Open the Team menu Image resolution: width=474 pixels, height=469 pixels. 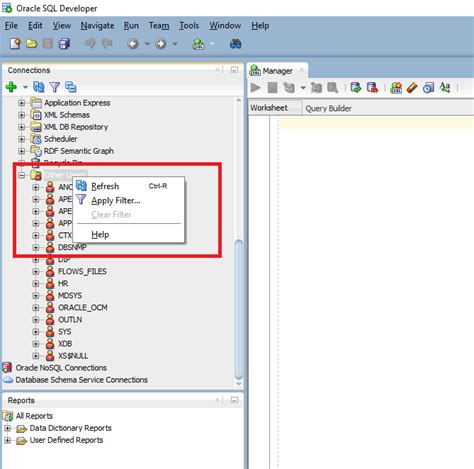click(159, 26)
